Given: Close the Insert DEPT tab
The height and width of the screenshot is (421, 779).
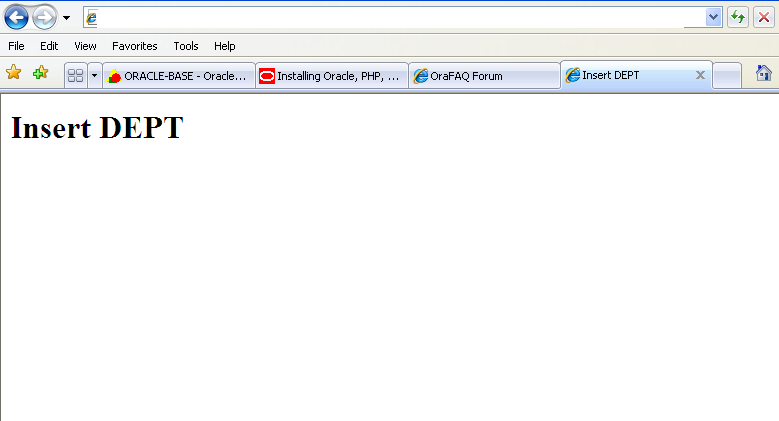Looking at the screenshot, I should tap(700, 75).
